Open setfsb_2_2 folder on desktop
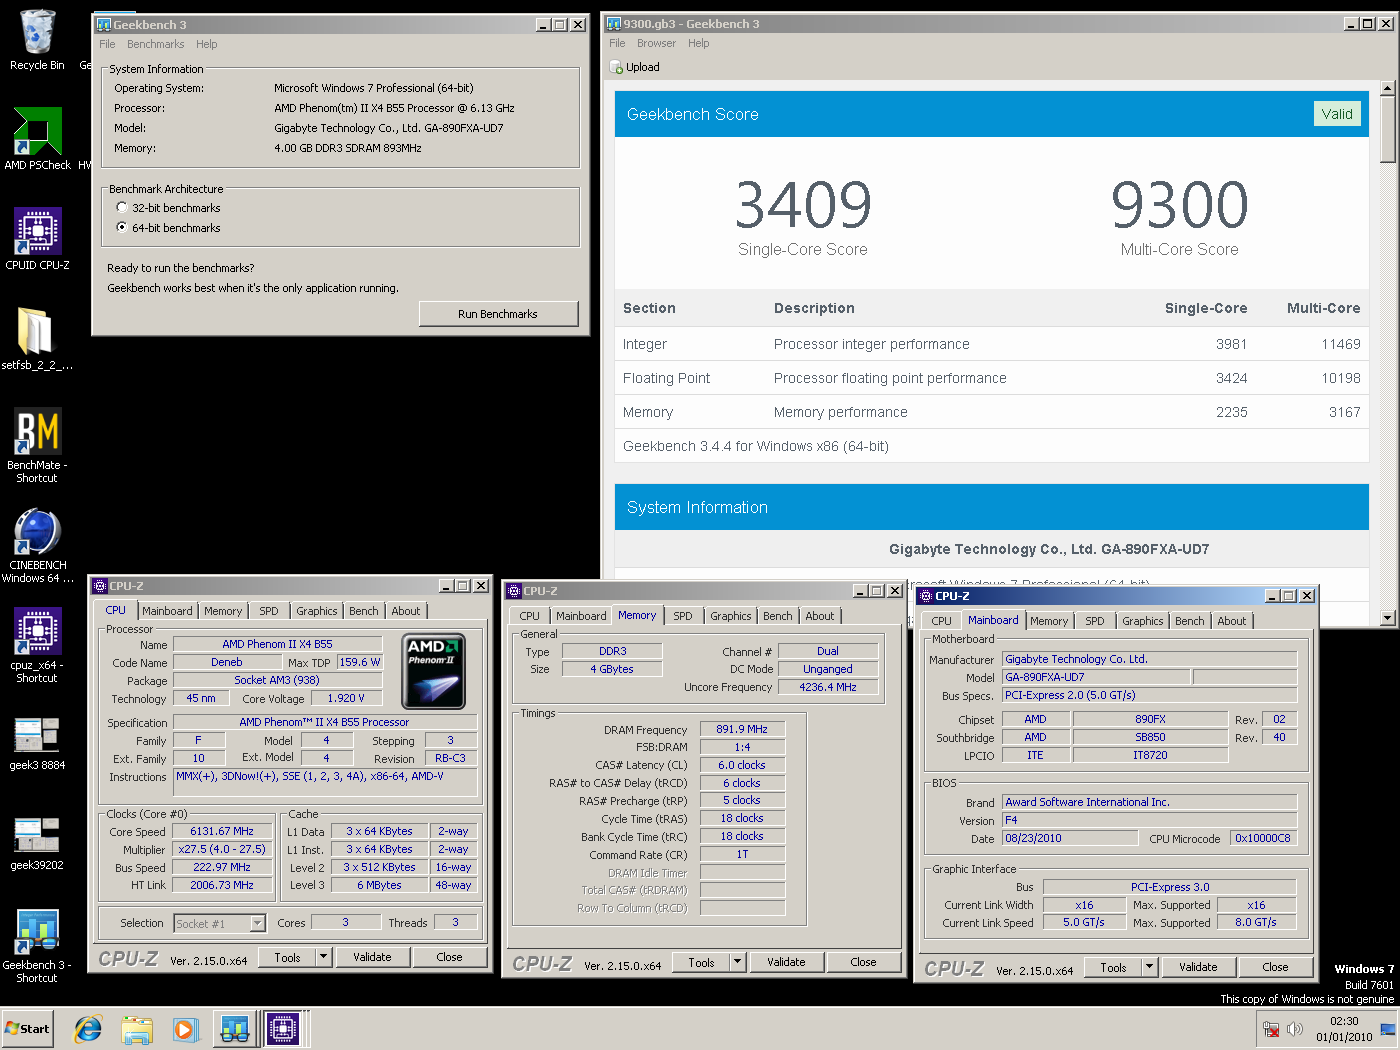The width and height of the screenshot is (1400, 1050). pos(37,338)
